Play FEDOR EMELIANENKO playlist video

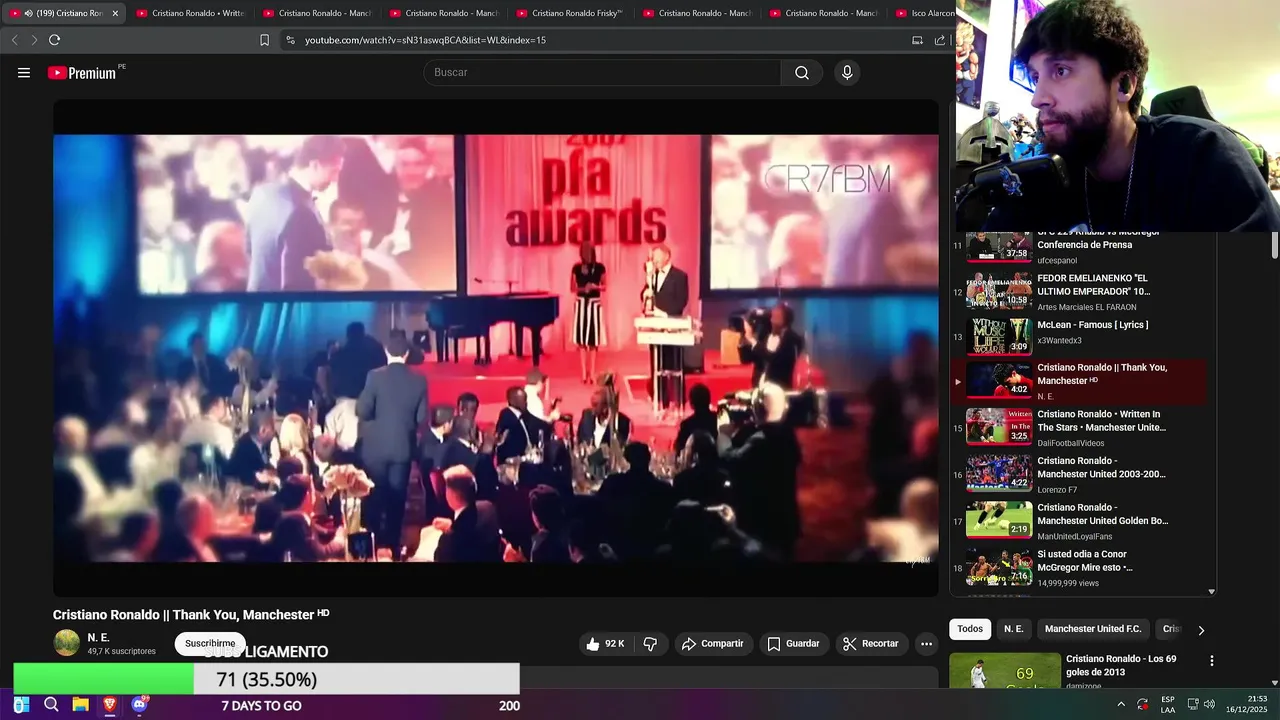click(x=1077, y=292)
